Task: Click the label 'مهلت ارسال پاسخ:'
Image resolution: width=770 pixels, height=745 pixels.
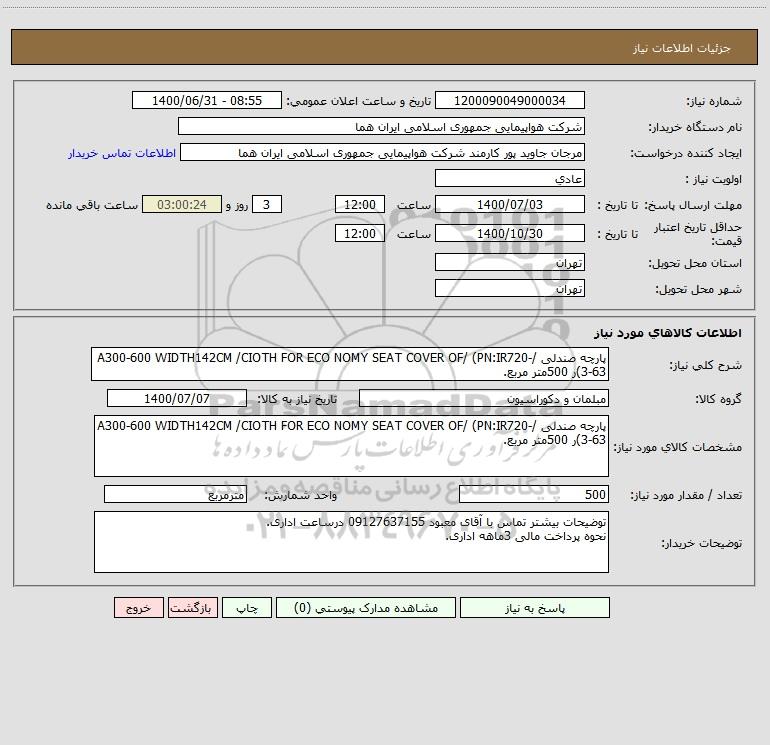Action: point(693,205)
